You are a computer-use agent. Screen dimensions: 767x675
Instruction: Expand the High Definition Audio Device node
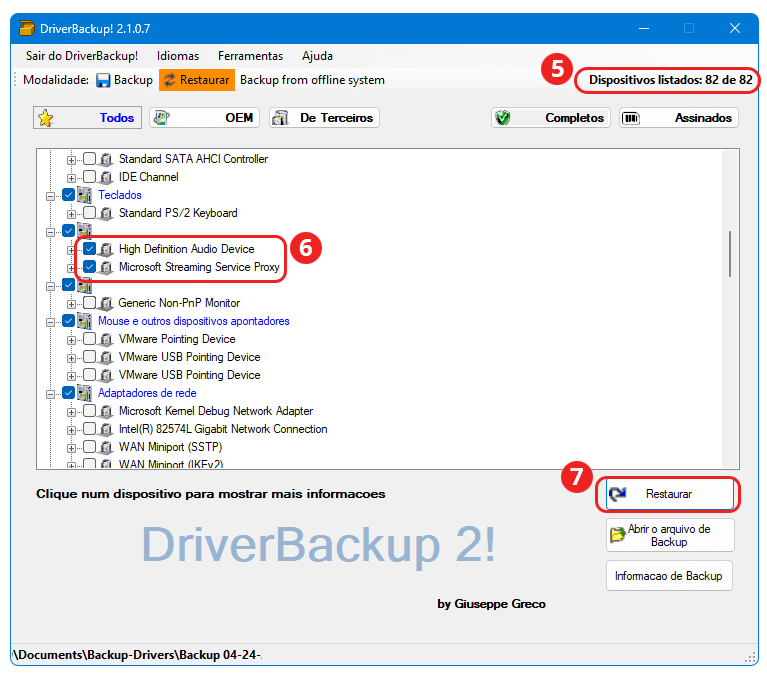click(x=71, y=250)
